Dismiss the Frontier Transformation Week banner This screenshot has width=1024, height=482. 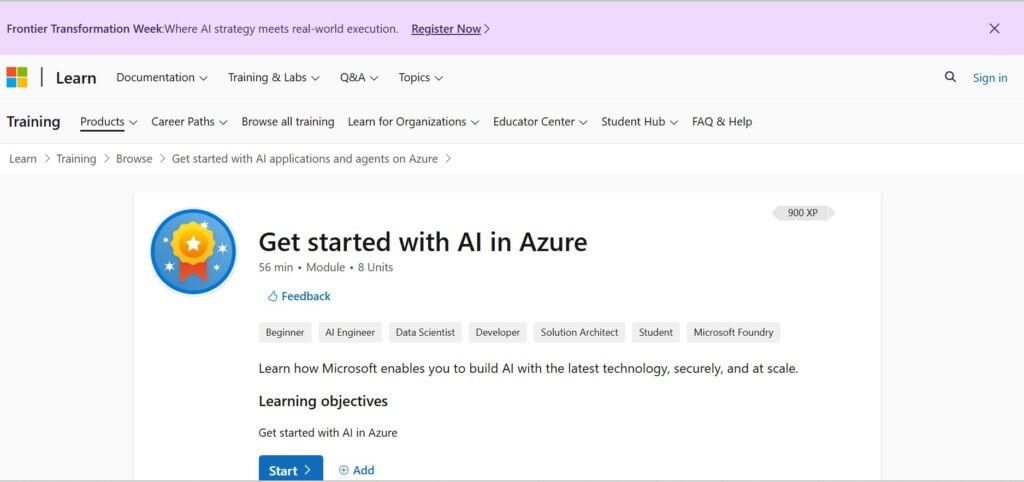pyautogui.click(x=994, y=29)
